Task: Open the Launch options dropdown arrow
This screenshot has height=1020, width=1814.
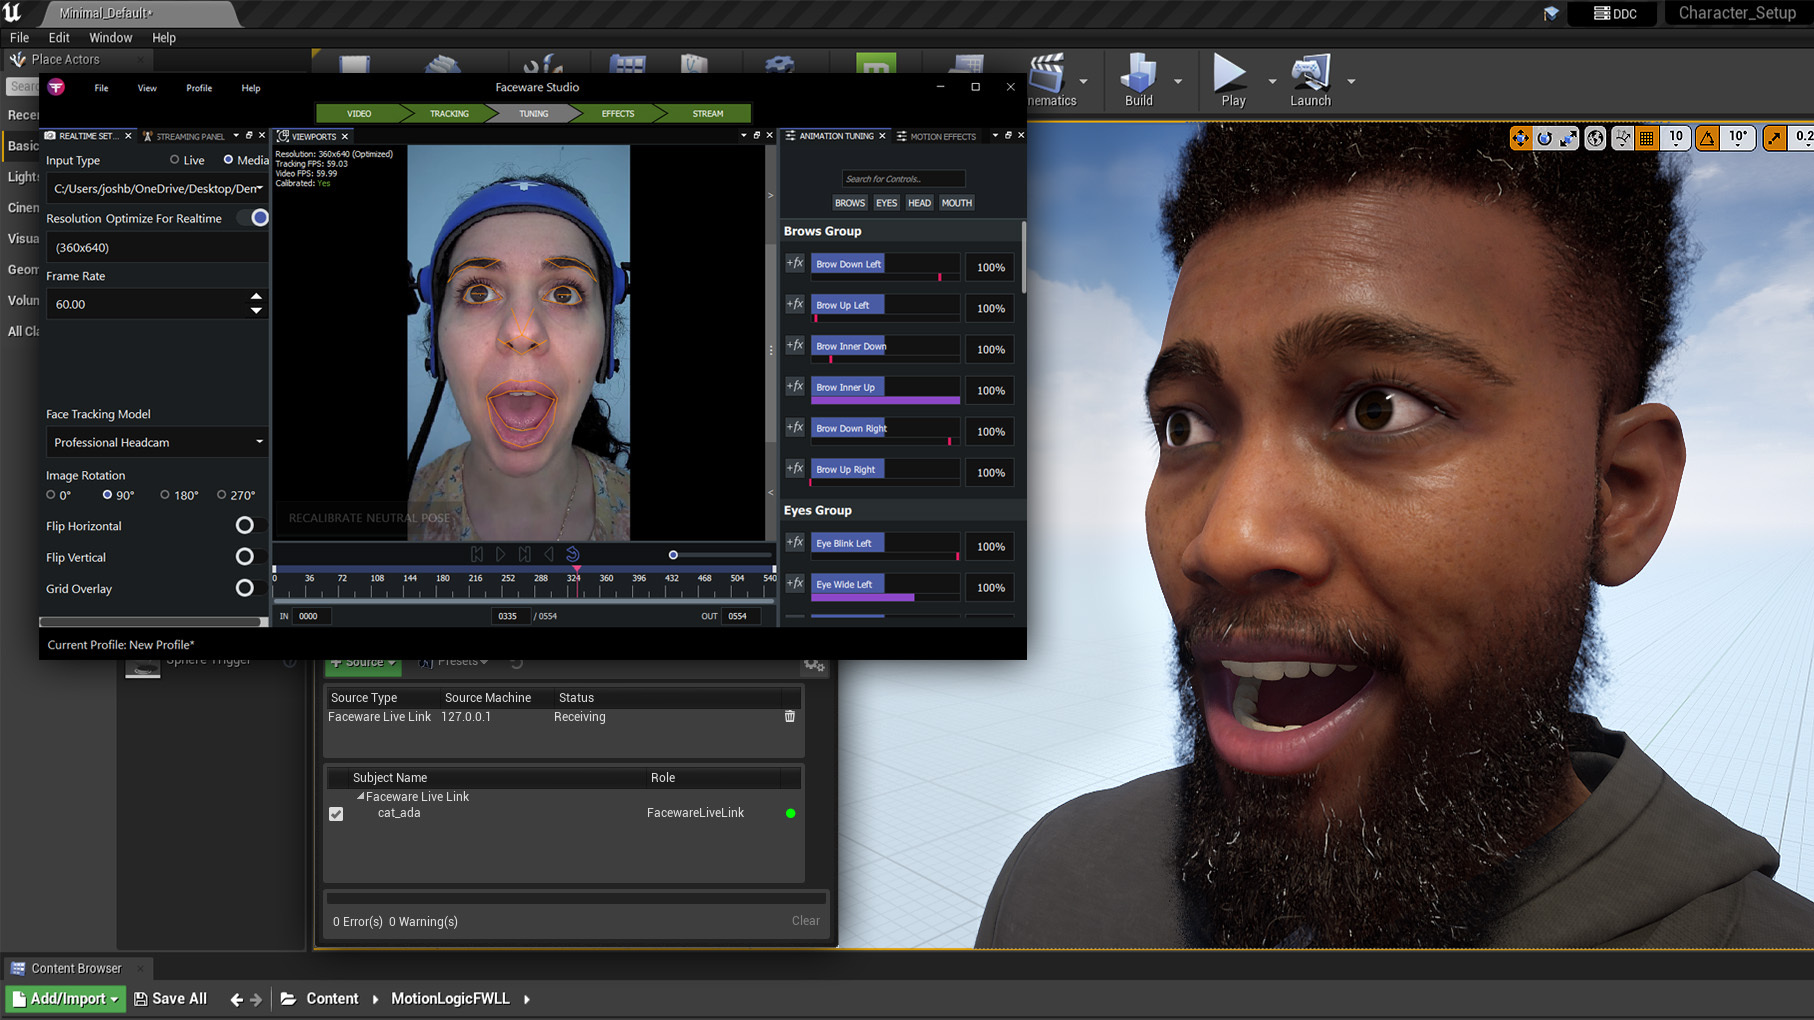Action: coord(1351,81)
